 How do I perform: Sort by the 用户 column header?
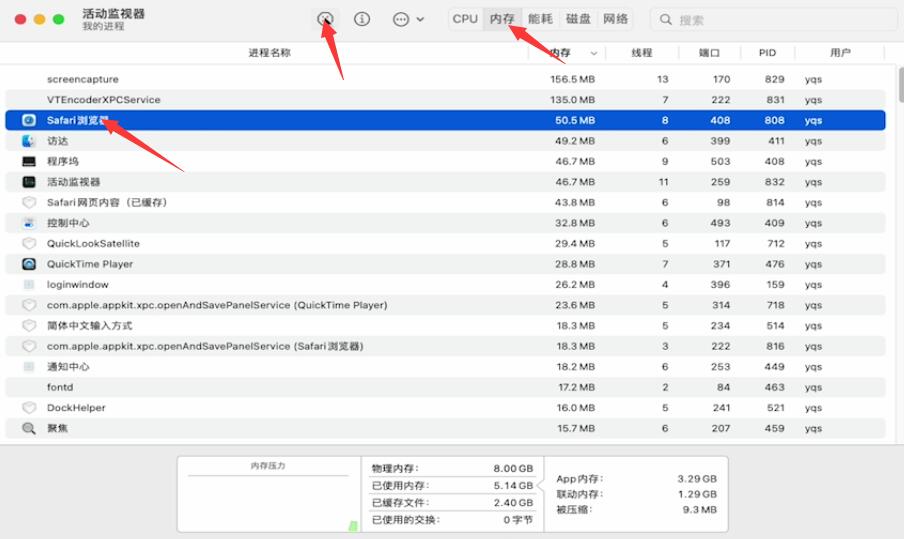[x=840, y=52]
